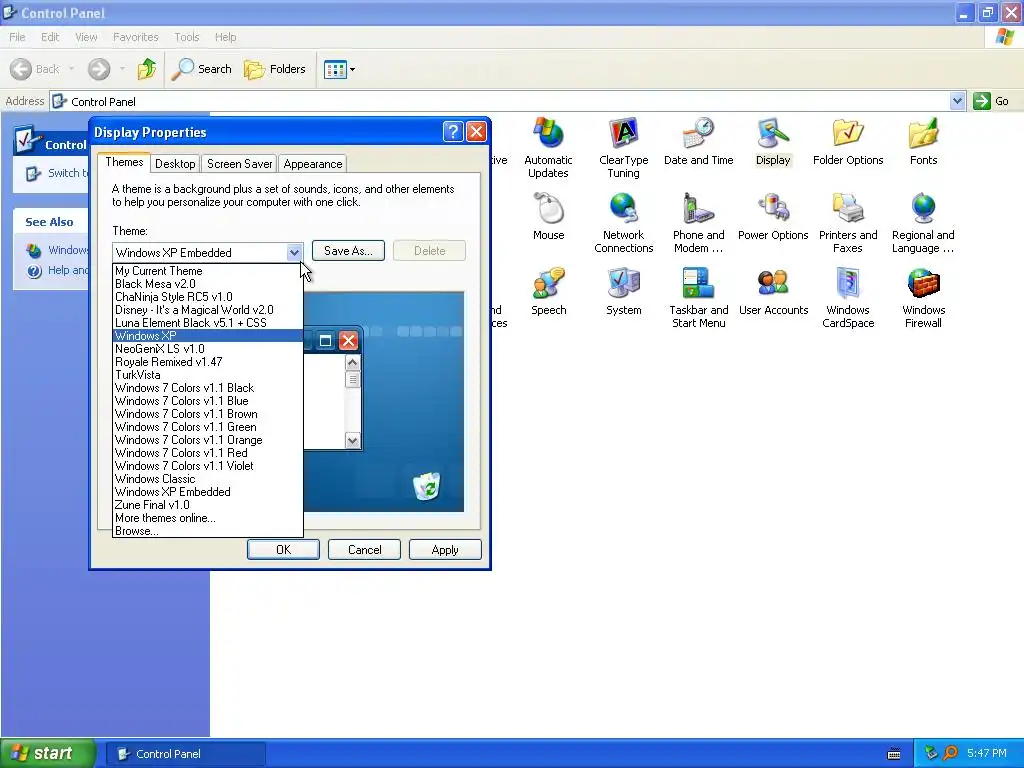The width and height of the screenshot is (1024, 768).
Task: Click Apply in Display Properties
Action: click(445, 549)
